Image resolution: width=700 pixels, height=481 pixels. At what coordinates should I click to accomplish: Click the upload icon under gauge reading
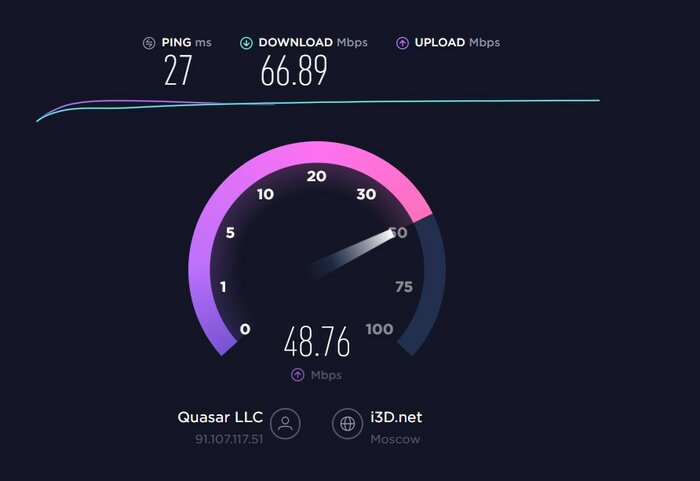(x=297, y=375)
